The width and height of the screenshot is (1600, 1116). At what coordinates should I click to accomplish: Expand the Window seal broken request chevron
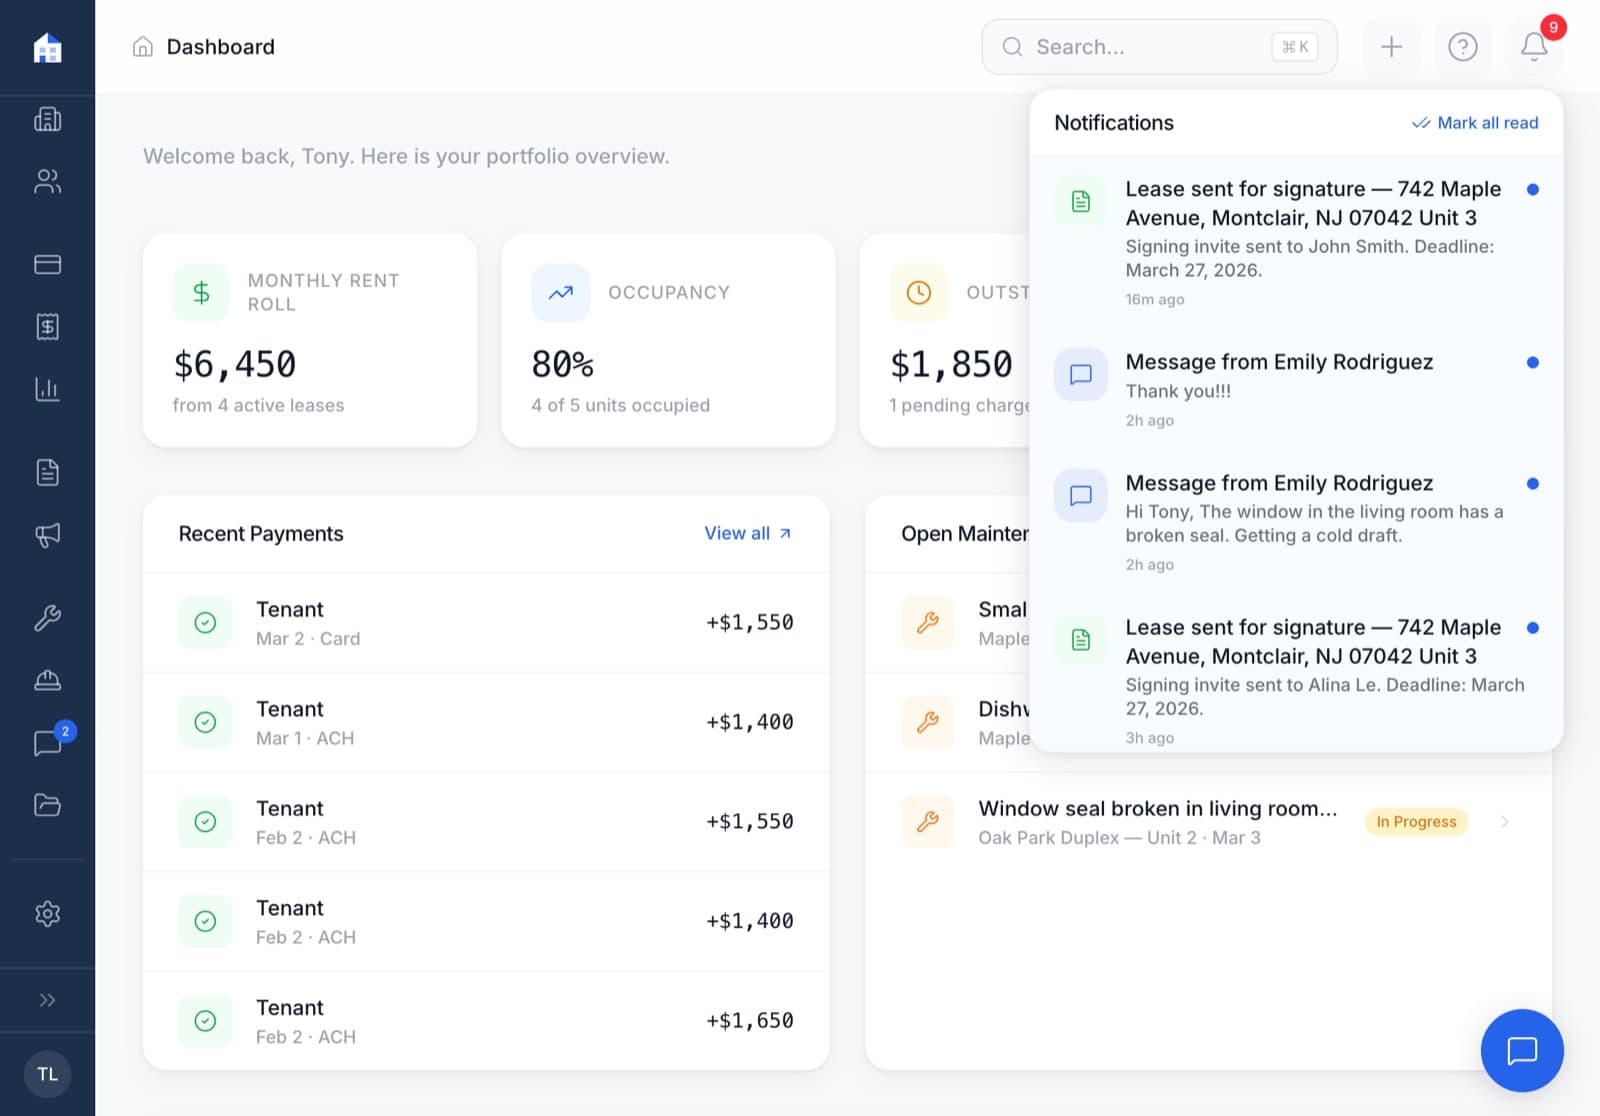(1504, 821)
